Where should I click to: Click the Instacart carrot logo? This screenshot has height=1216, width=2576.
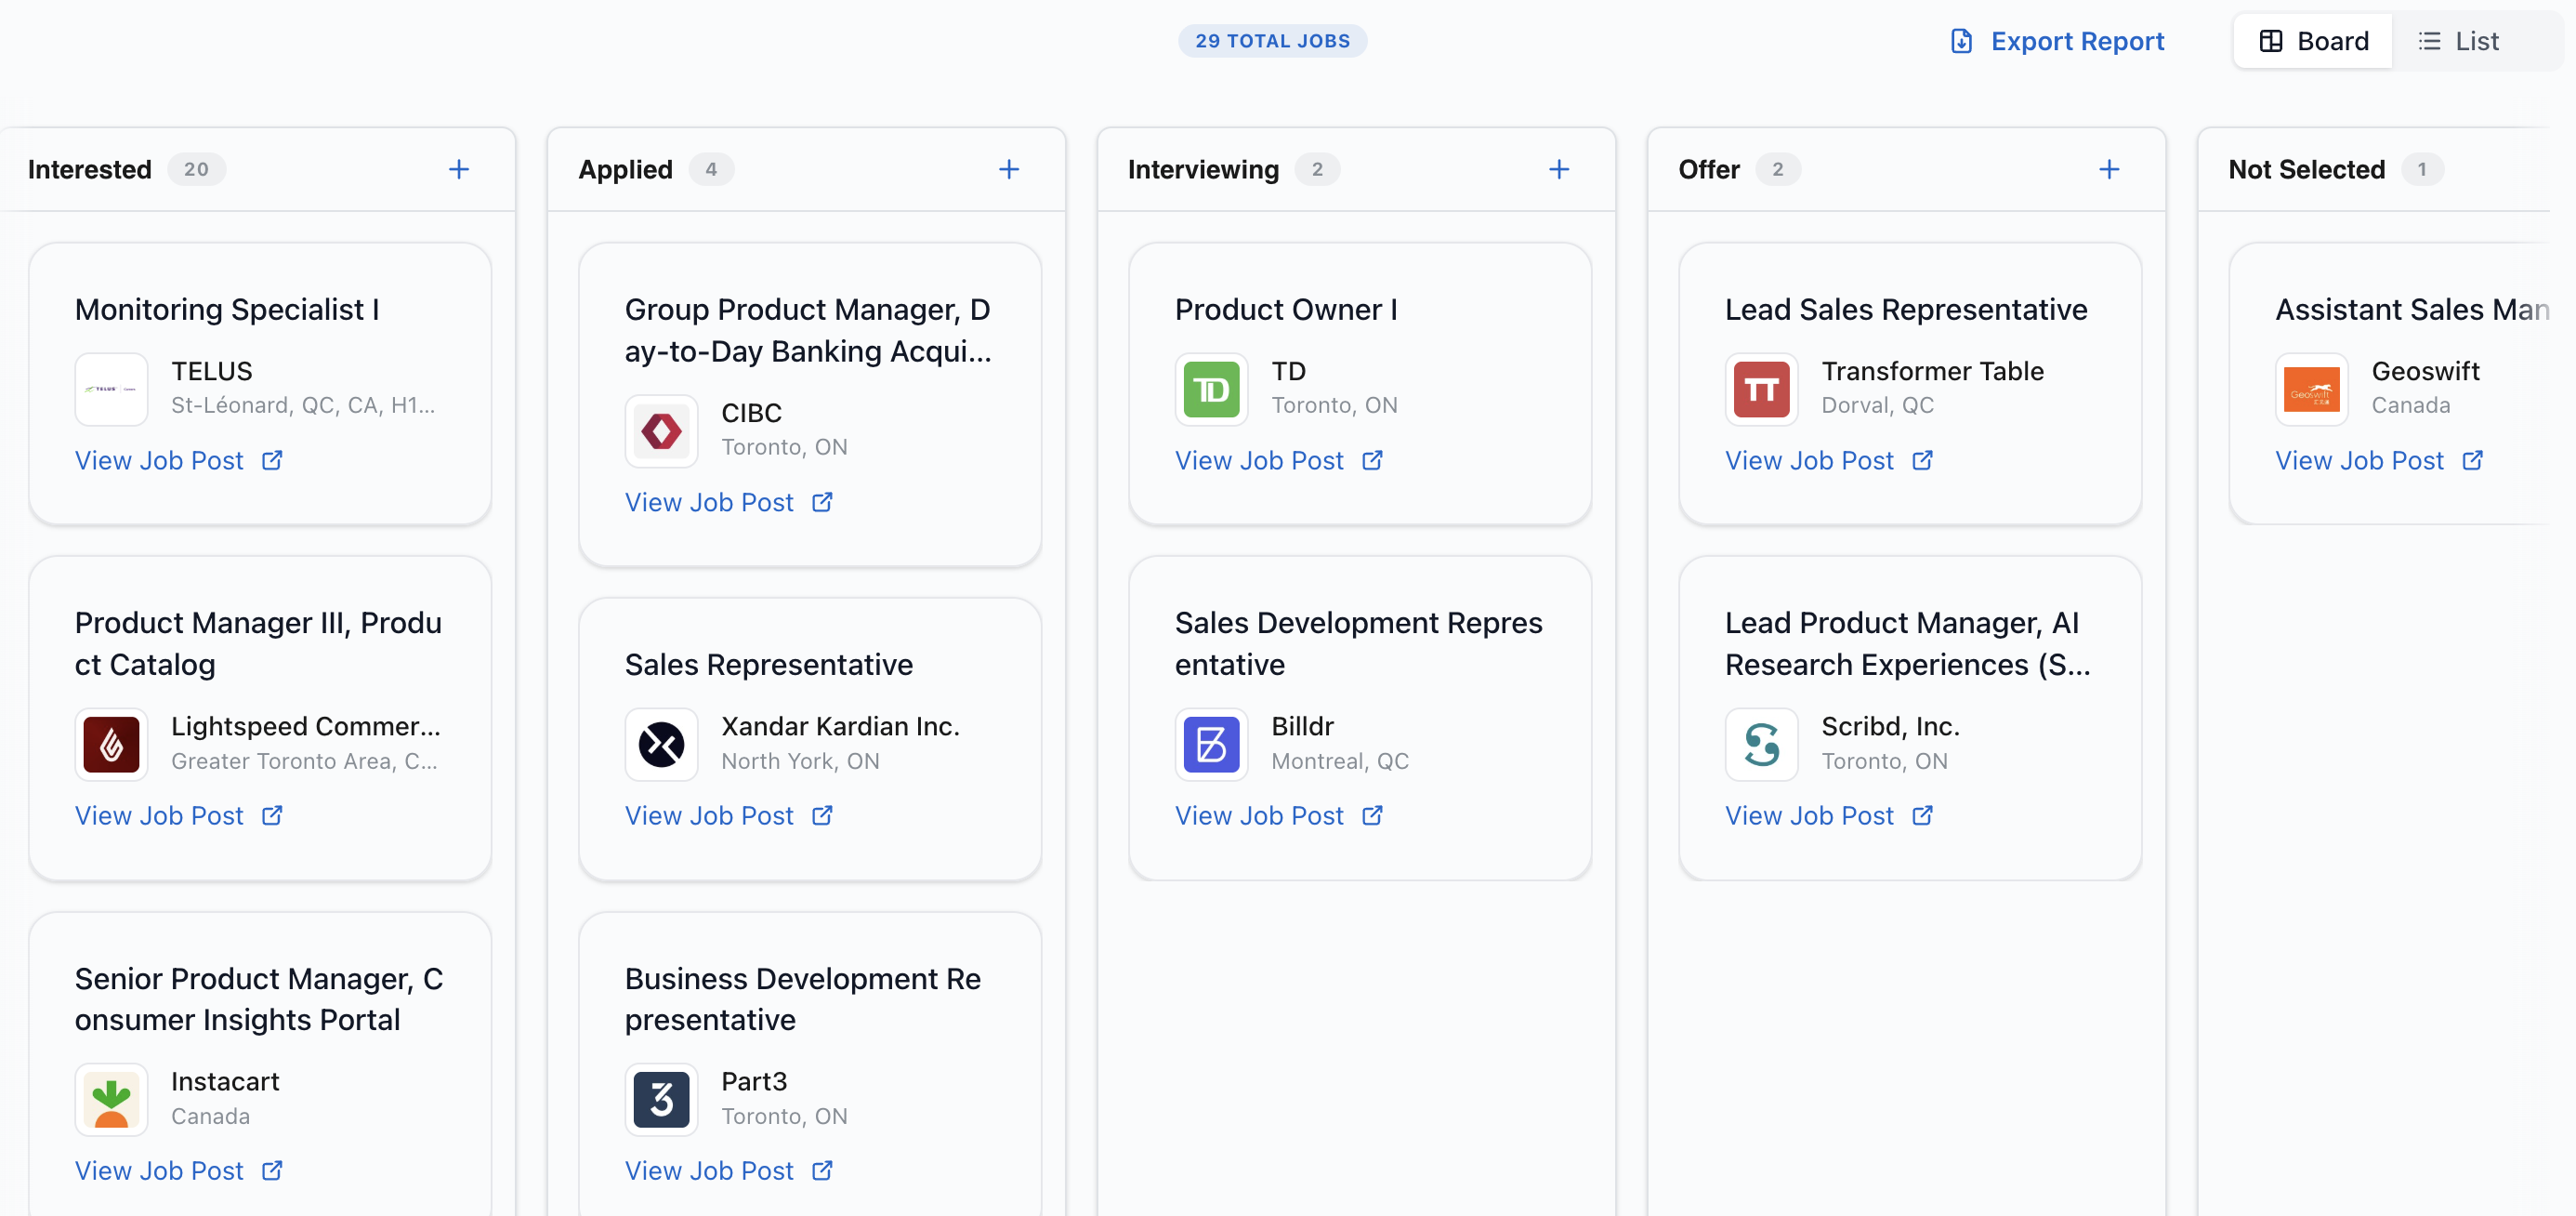(110, 1098)
